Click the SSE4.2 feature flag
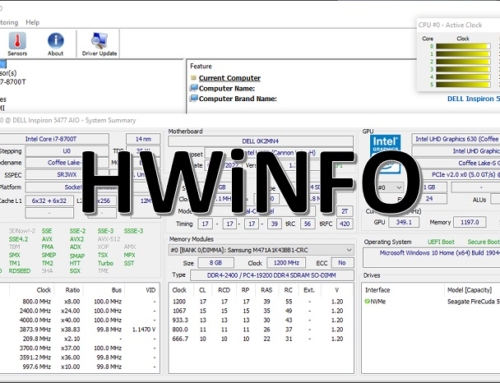Viewport: 500px width, 383px height. click(19, 239)
